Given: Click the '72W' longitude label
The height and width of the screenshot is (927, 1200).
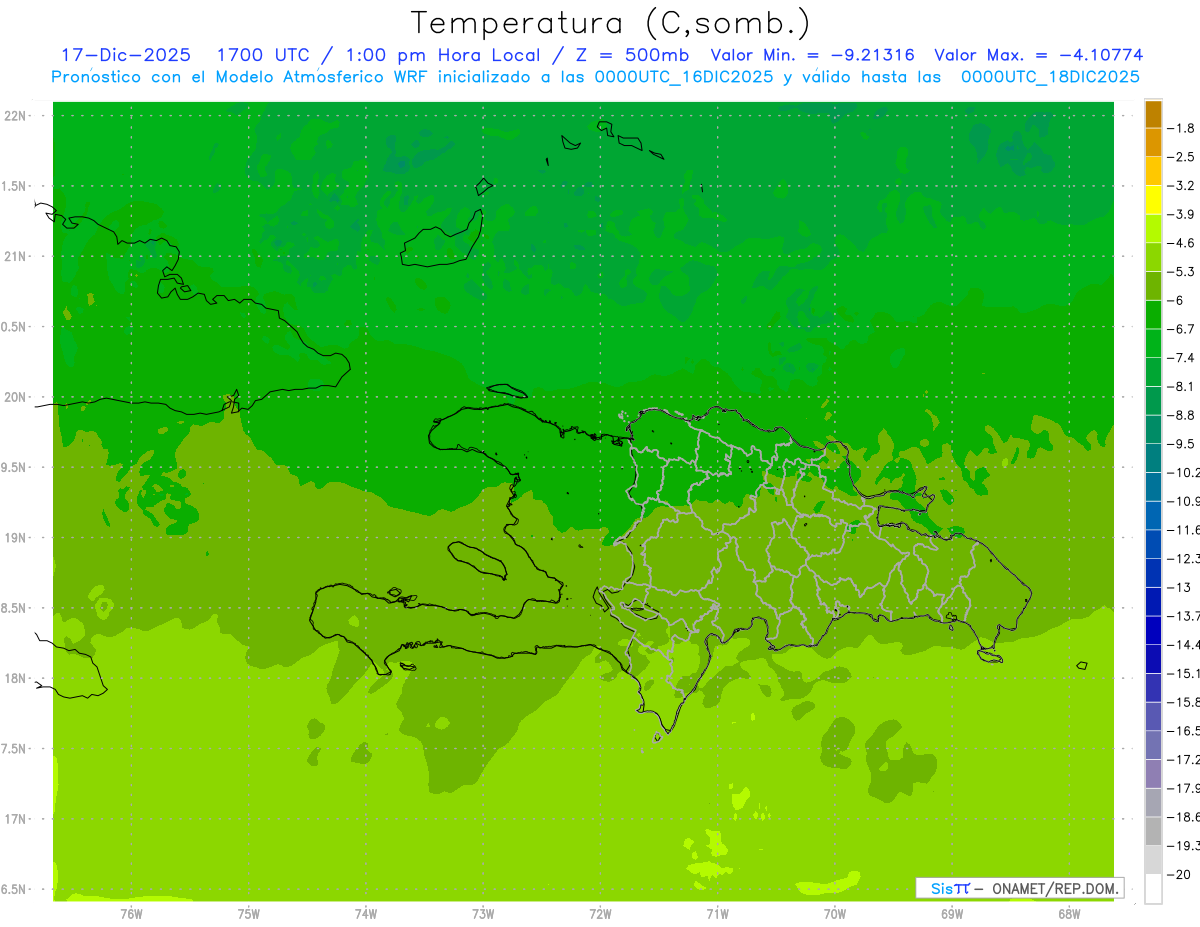Looking at the screenshot, I should (x=600, y=913).
